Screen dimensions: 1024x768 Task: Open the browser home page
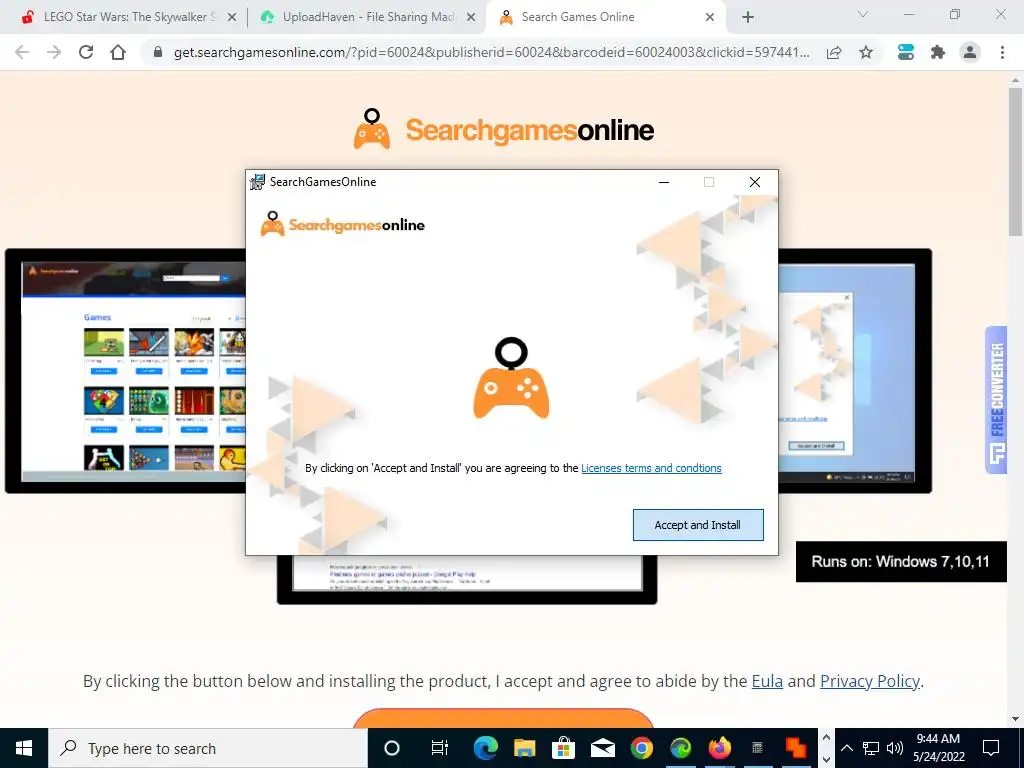coord(118,52)
